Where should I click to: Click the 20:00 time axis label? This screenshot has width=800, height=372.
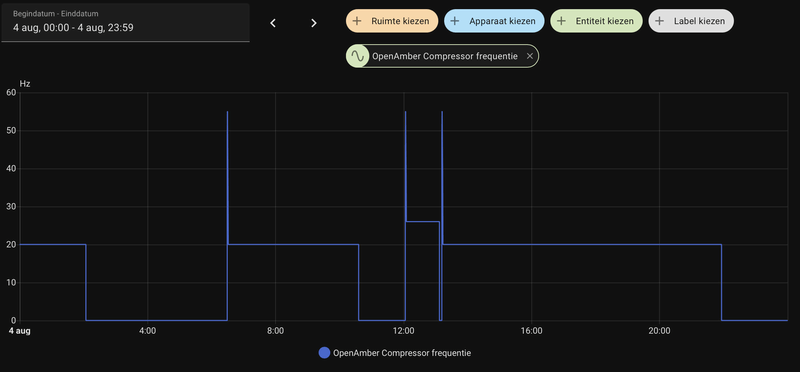659,331
